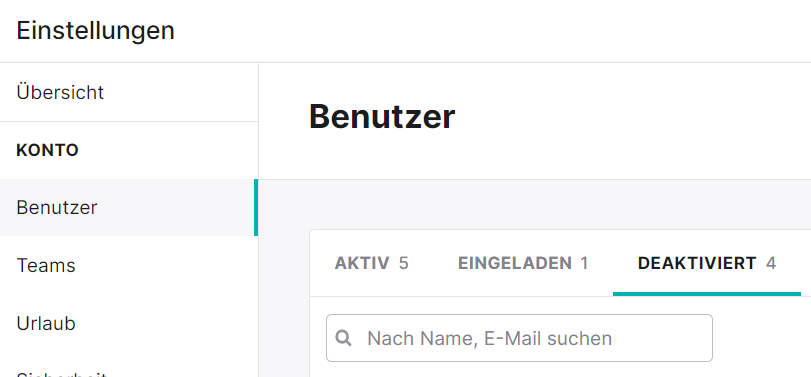Click the search placeholder text 'E-Mail suchen'
Image resolution: width=811 pixels, height=377 pixels.
(548, 339)
